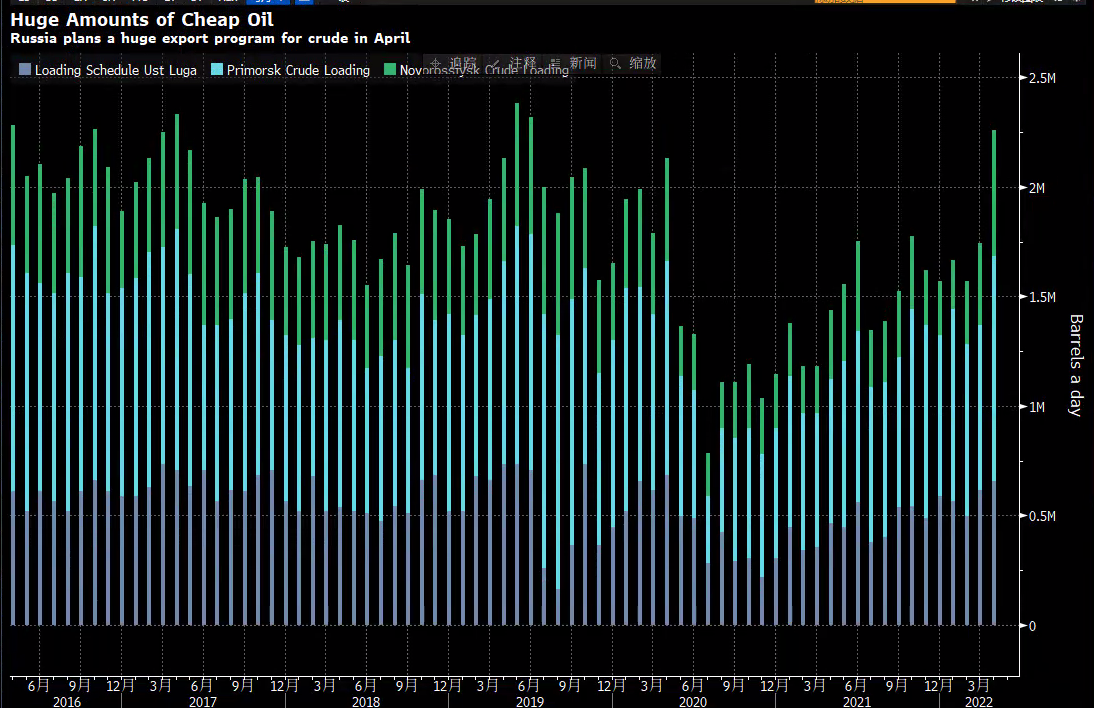The width and height of the screenshot is (1094, 708).
Task: Click the Primorsk legend color square
Action: (x=217, y=70)
